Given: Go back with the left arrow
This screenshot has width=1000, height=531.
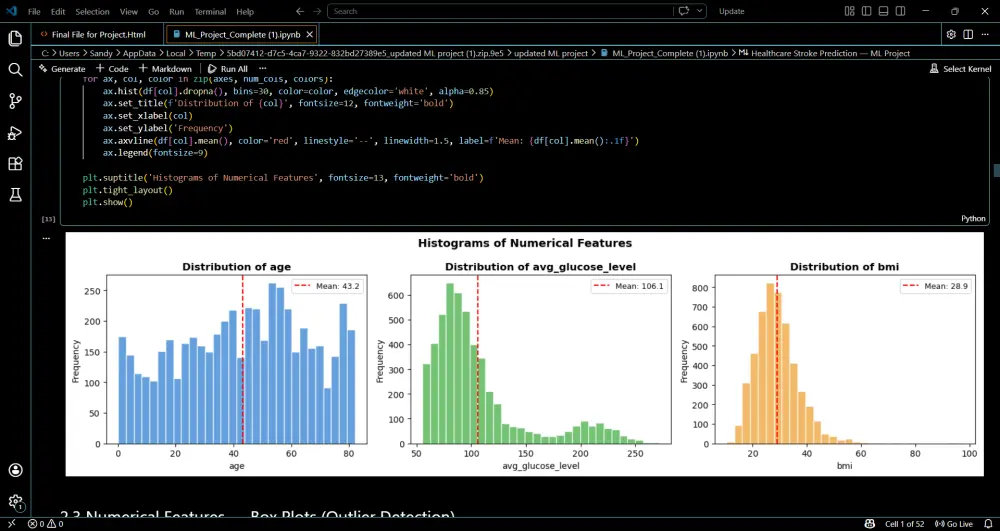Looking at the screenshot, I should (300, 11).
